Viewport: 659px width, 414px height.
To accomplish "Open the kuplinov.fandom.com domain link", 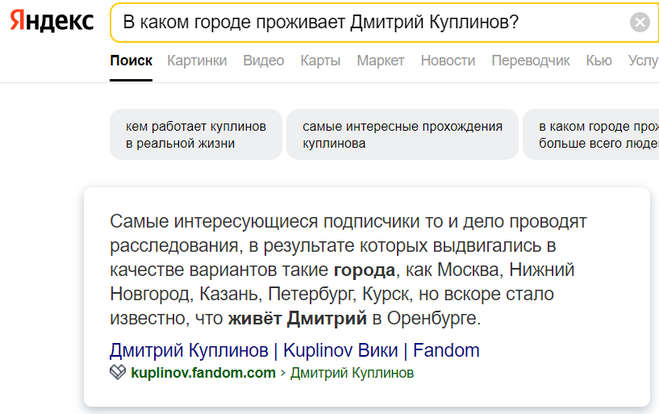I will tap(203, 373).
